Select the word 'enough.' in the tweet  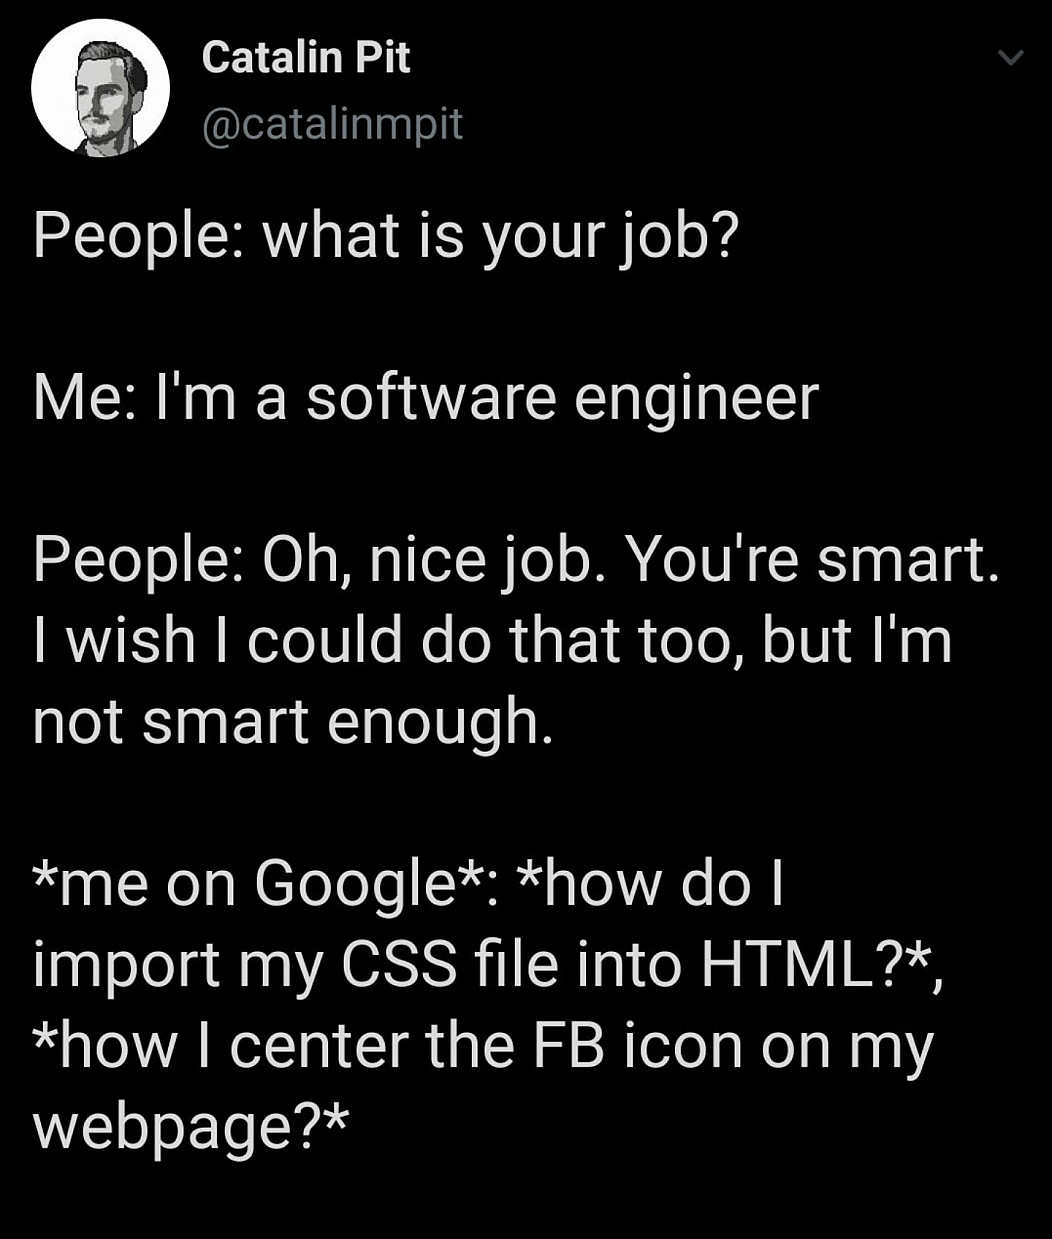440,724
